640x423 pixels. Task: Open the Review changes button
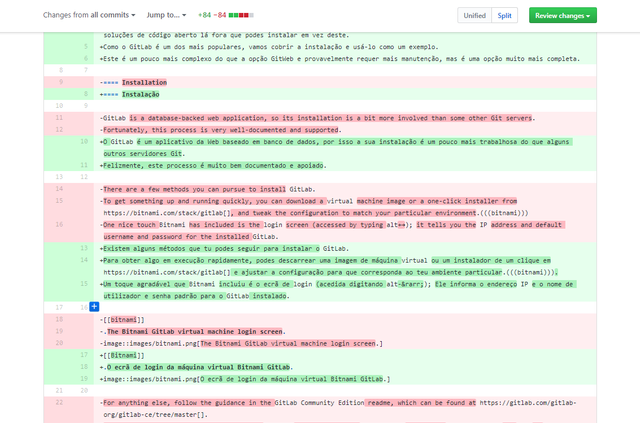(563, 16)
